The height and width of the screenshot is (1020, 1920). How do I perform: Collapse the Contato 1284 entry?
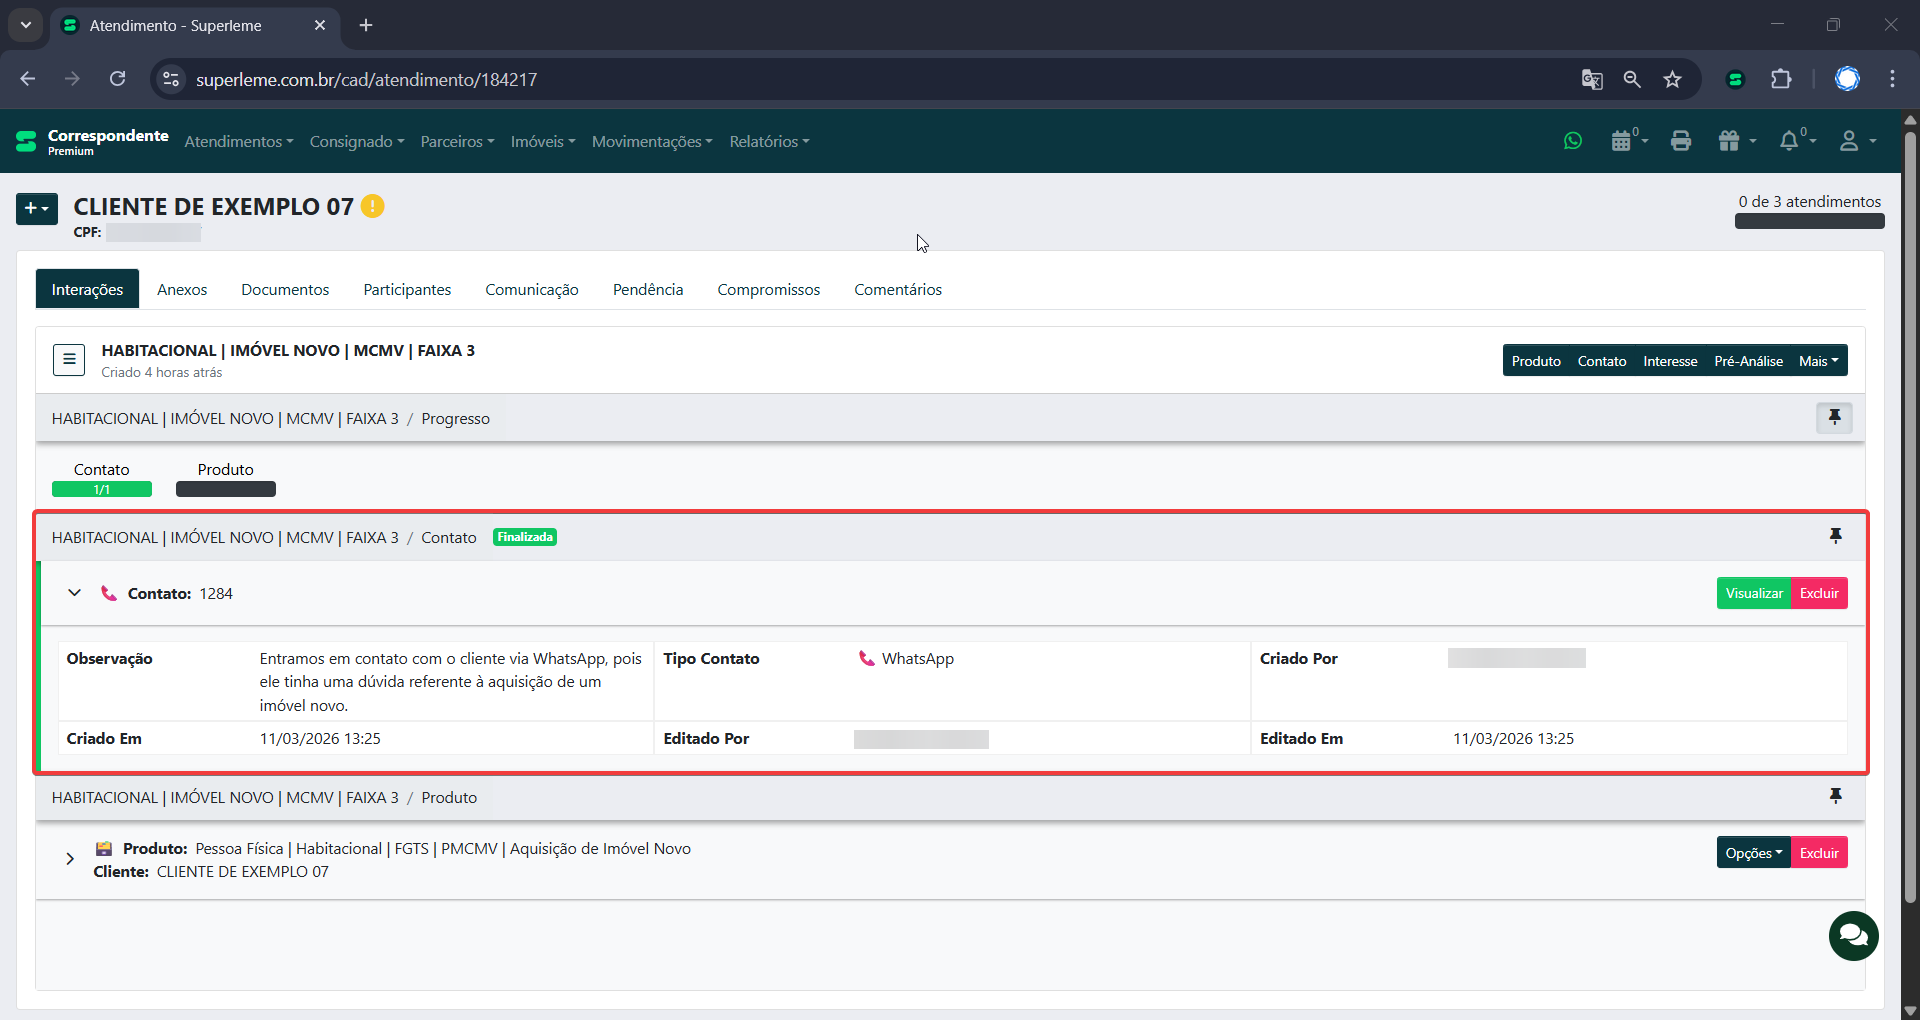(x=74, y=593)
